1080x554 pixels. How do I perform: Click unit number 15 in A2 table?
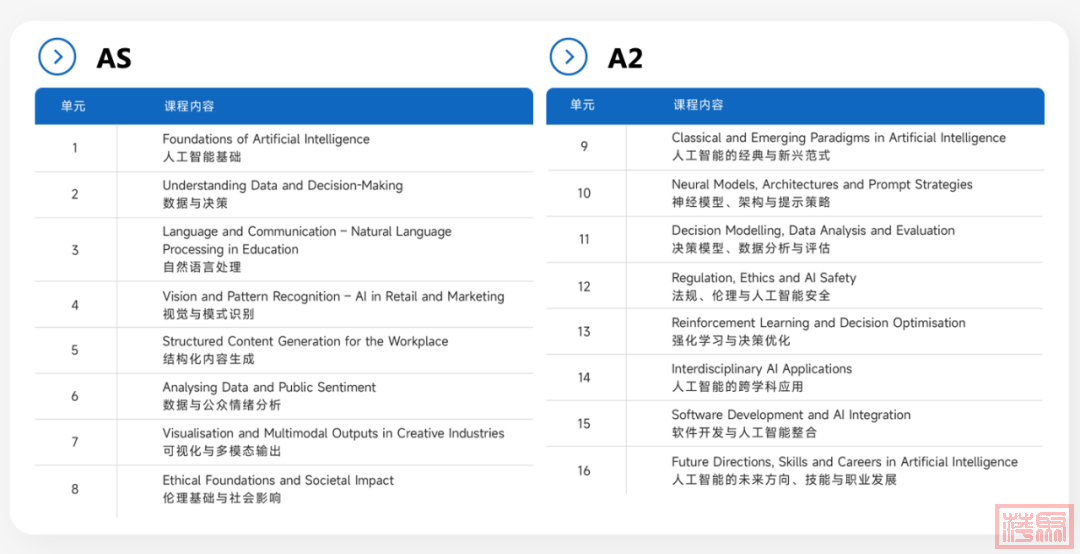point(584,424)
